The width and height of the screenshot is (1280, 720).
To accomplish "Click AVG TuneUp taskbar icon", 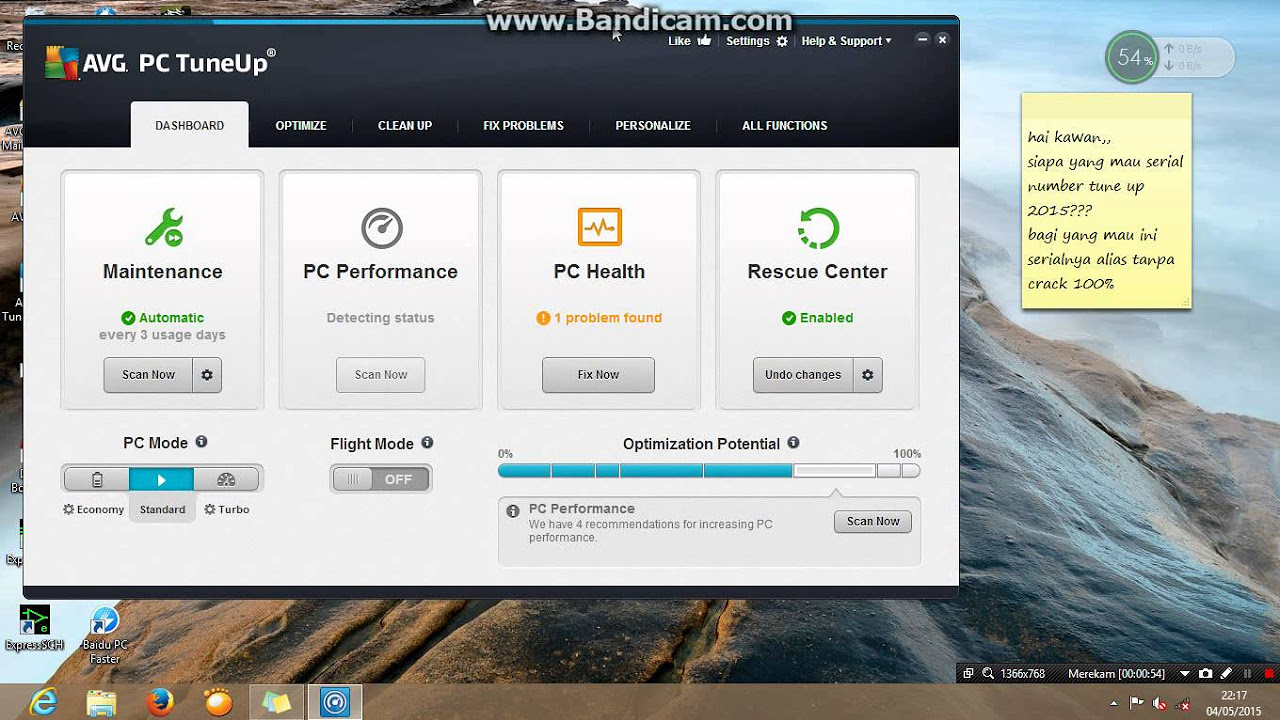I will [334, 703].
